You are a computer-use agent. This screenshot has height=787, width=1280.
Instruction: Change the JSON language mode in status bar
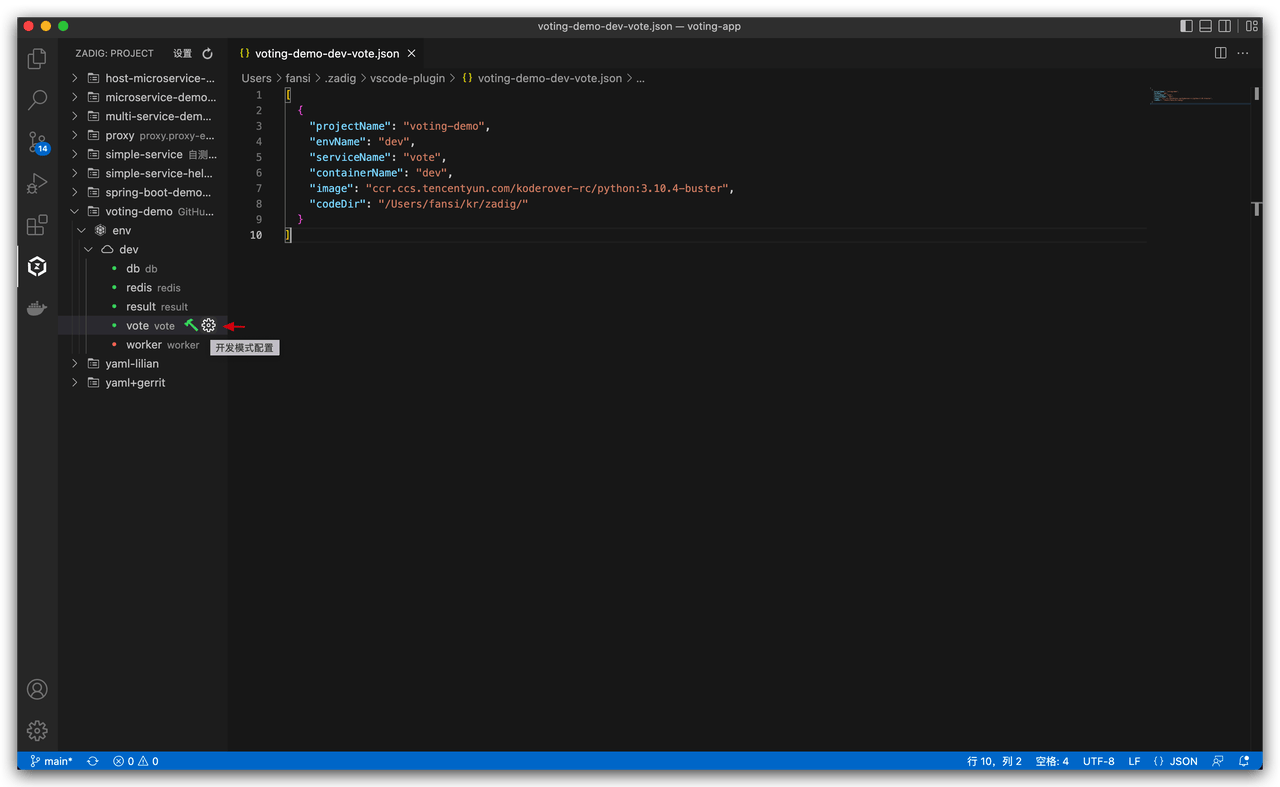[1176, 761]
